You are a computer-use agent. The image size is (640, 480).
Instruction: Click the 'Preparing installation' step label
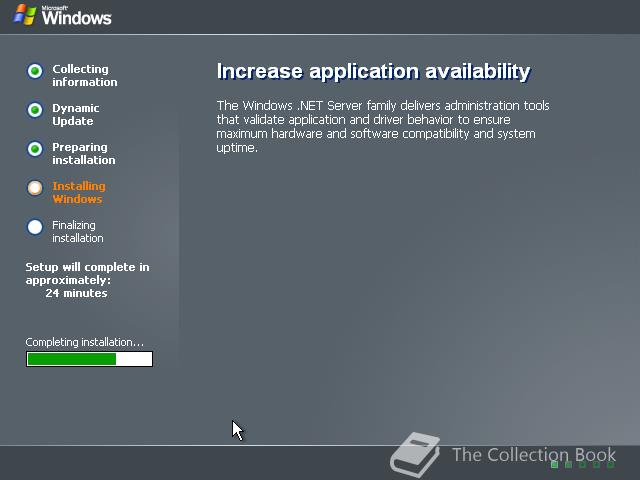point(84,153)
